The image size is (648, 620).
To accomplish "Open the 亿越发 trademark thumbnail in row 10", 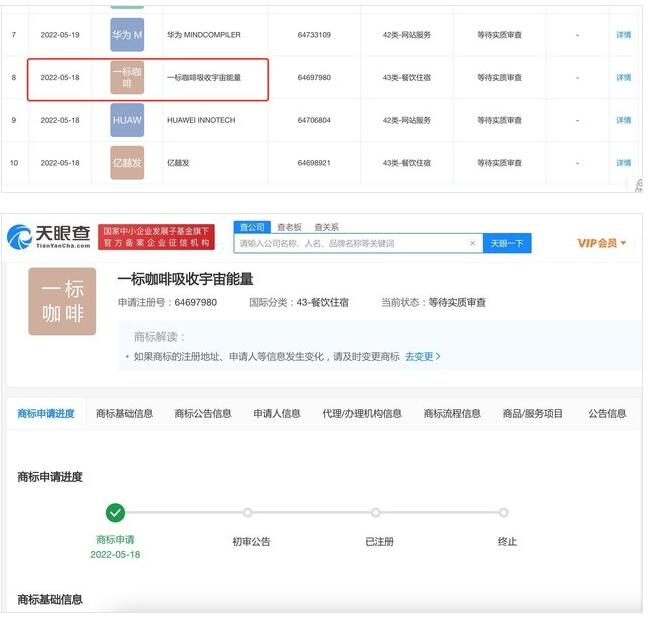I will 127,162.
